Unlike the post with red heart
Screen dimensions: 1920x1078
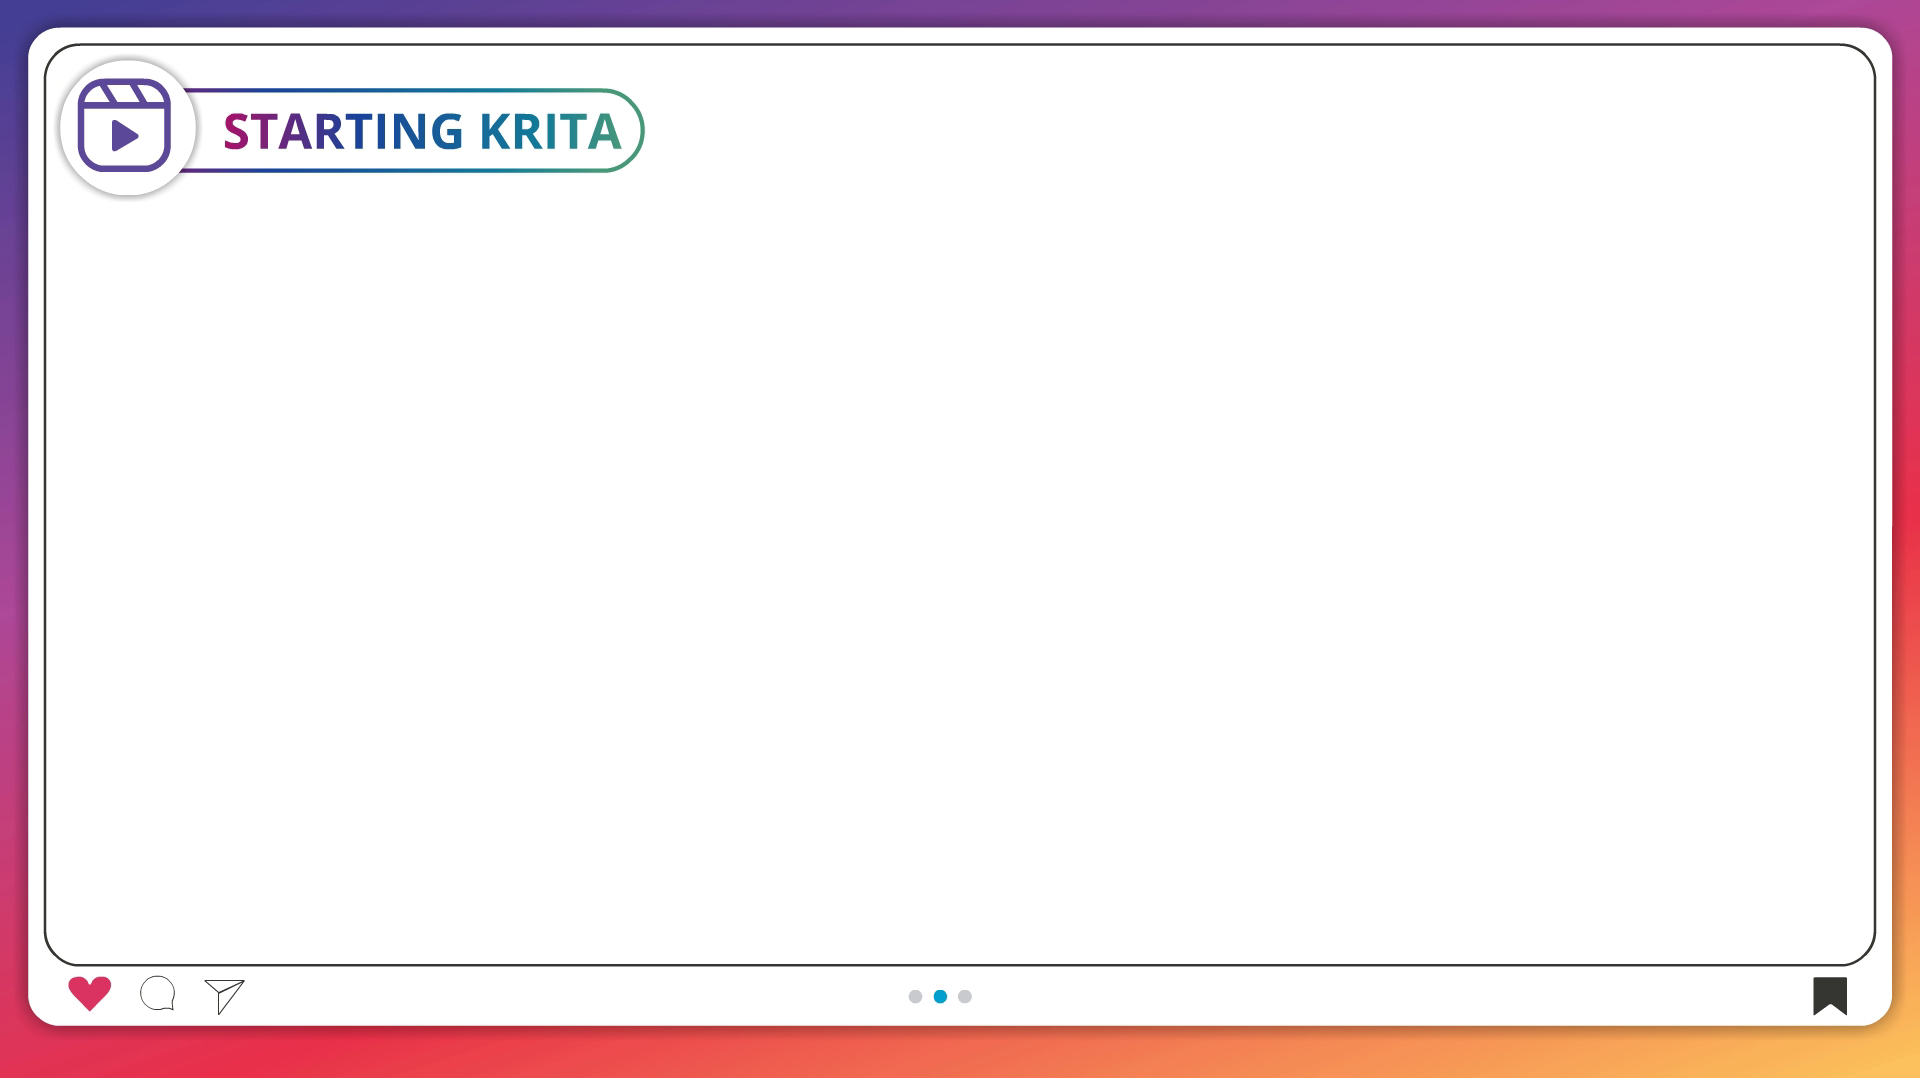click(89, 993)
